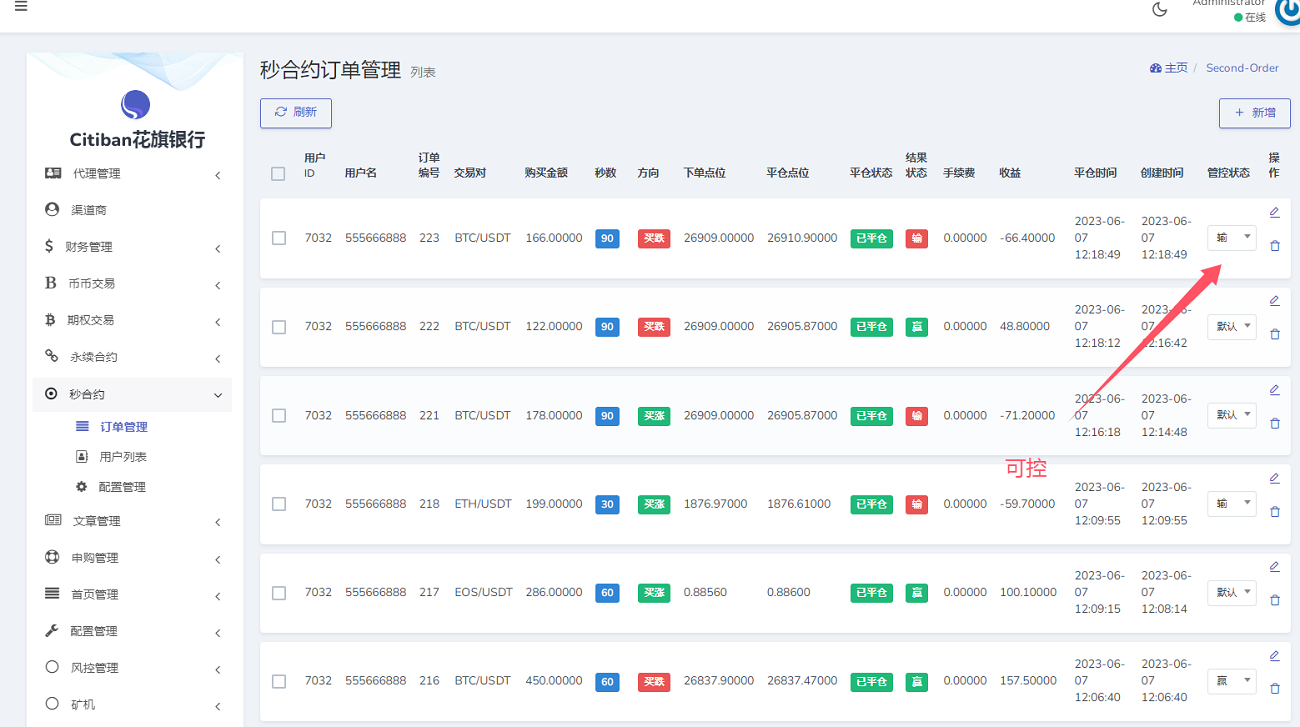This screenshot has width=1300, height=727.
Task: Click the hamburger menu icon at top left
Action: [x=21, y=7]
